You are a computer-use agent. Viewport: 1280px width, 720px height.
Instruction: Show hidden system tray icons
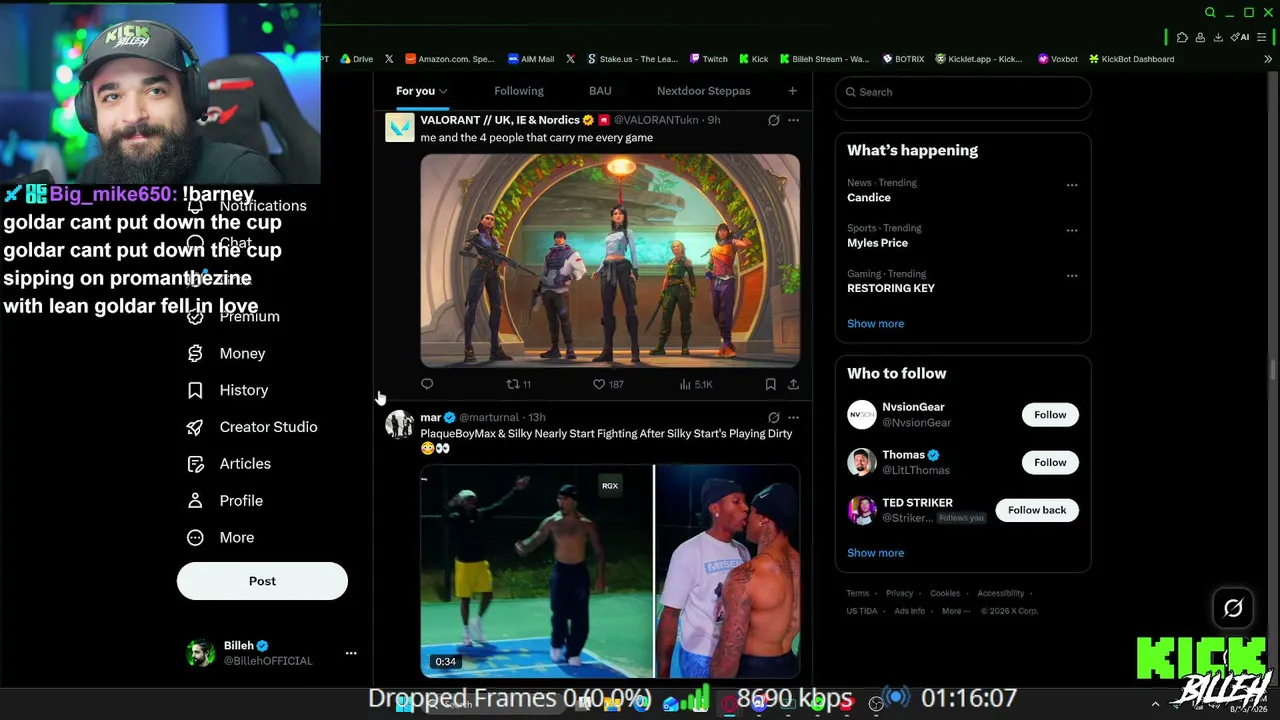tap(1156, 704)
